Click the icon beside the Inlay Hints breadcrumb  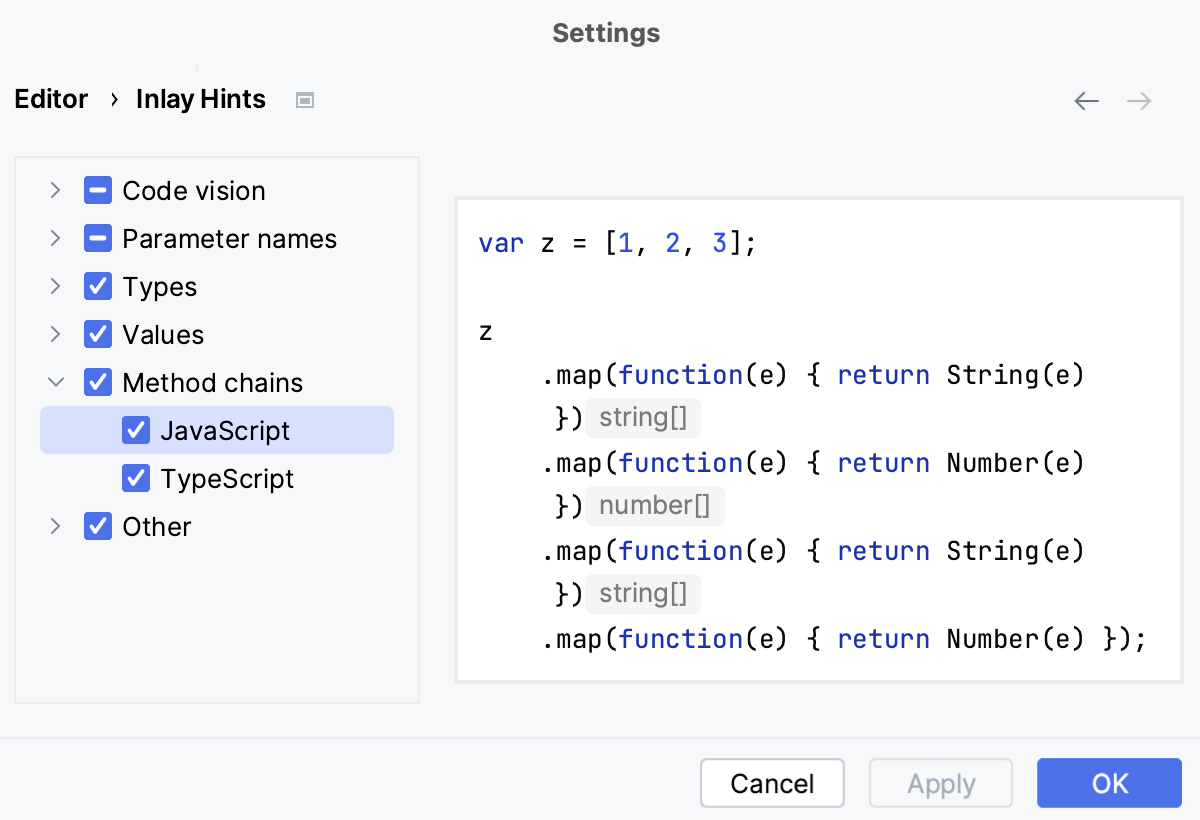(304, 99)
